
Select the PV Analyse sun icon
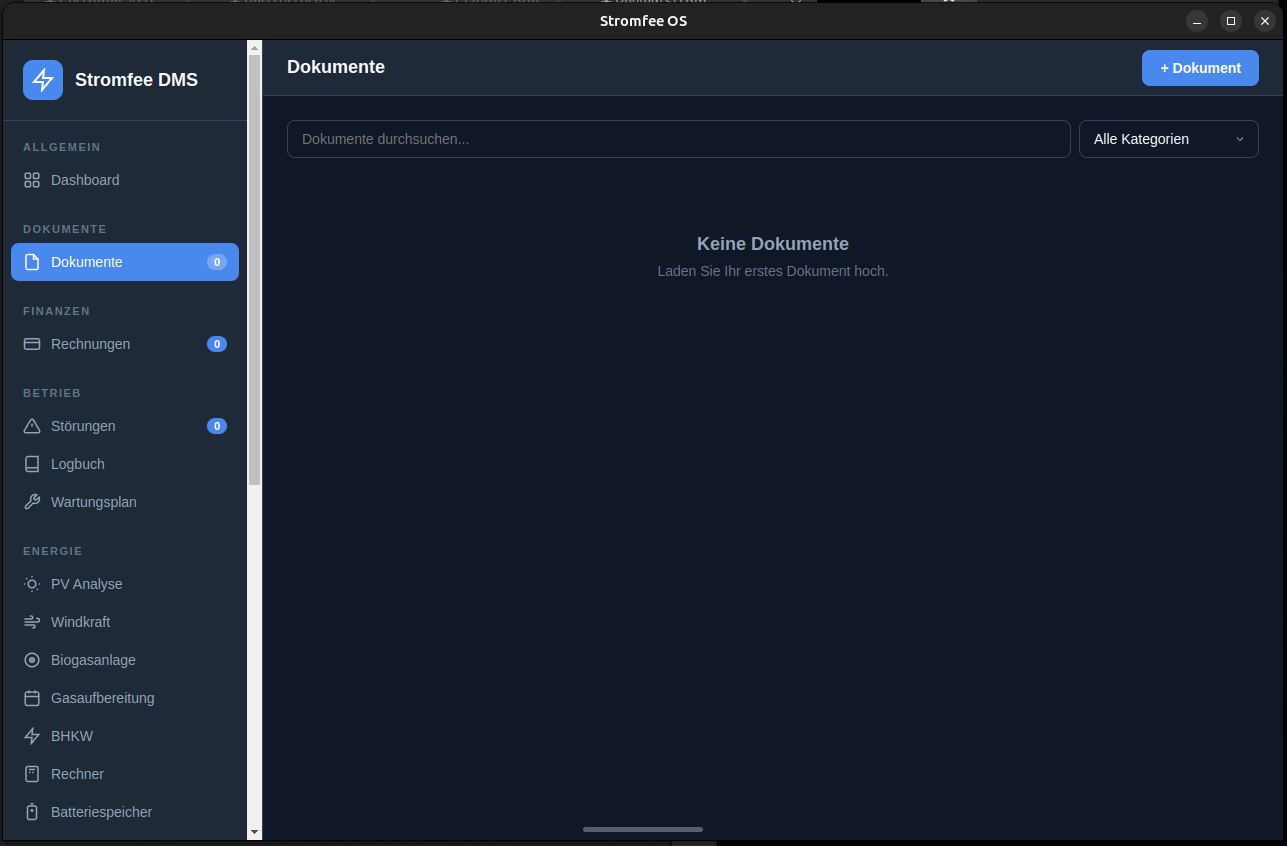(x=32, y=584)
